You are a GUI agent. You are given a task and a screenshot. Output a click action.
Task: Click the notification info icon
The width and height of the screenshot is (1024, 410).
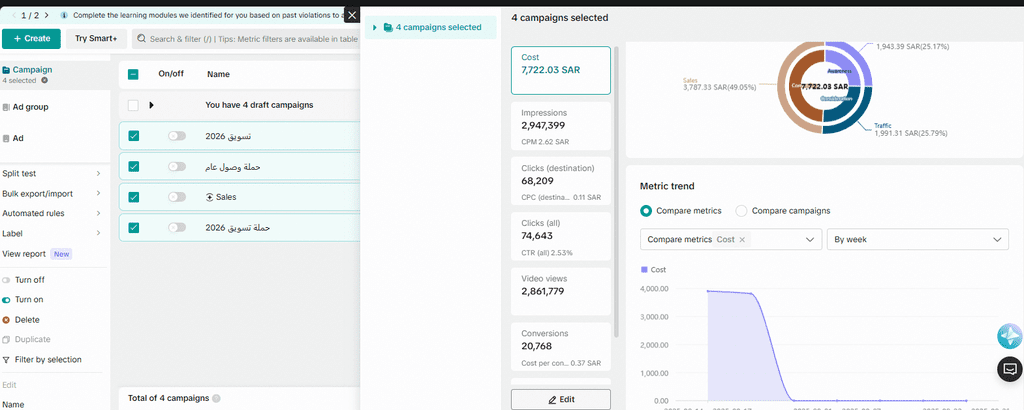[x=63, y=14]
